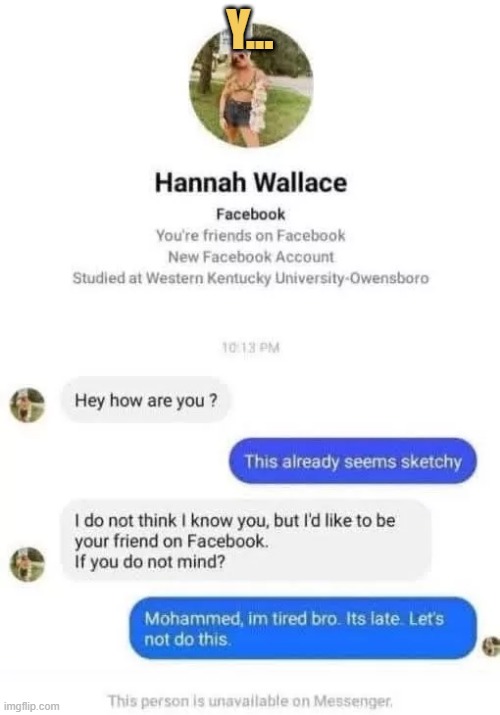
Task: Select the 'Hey how are you ?' message bubble
Action: pyautogui.click(x=145, y=400)
